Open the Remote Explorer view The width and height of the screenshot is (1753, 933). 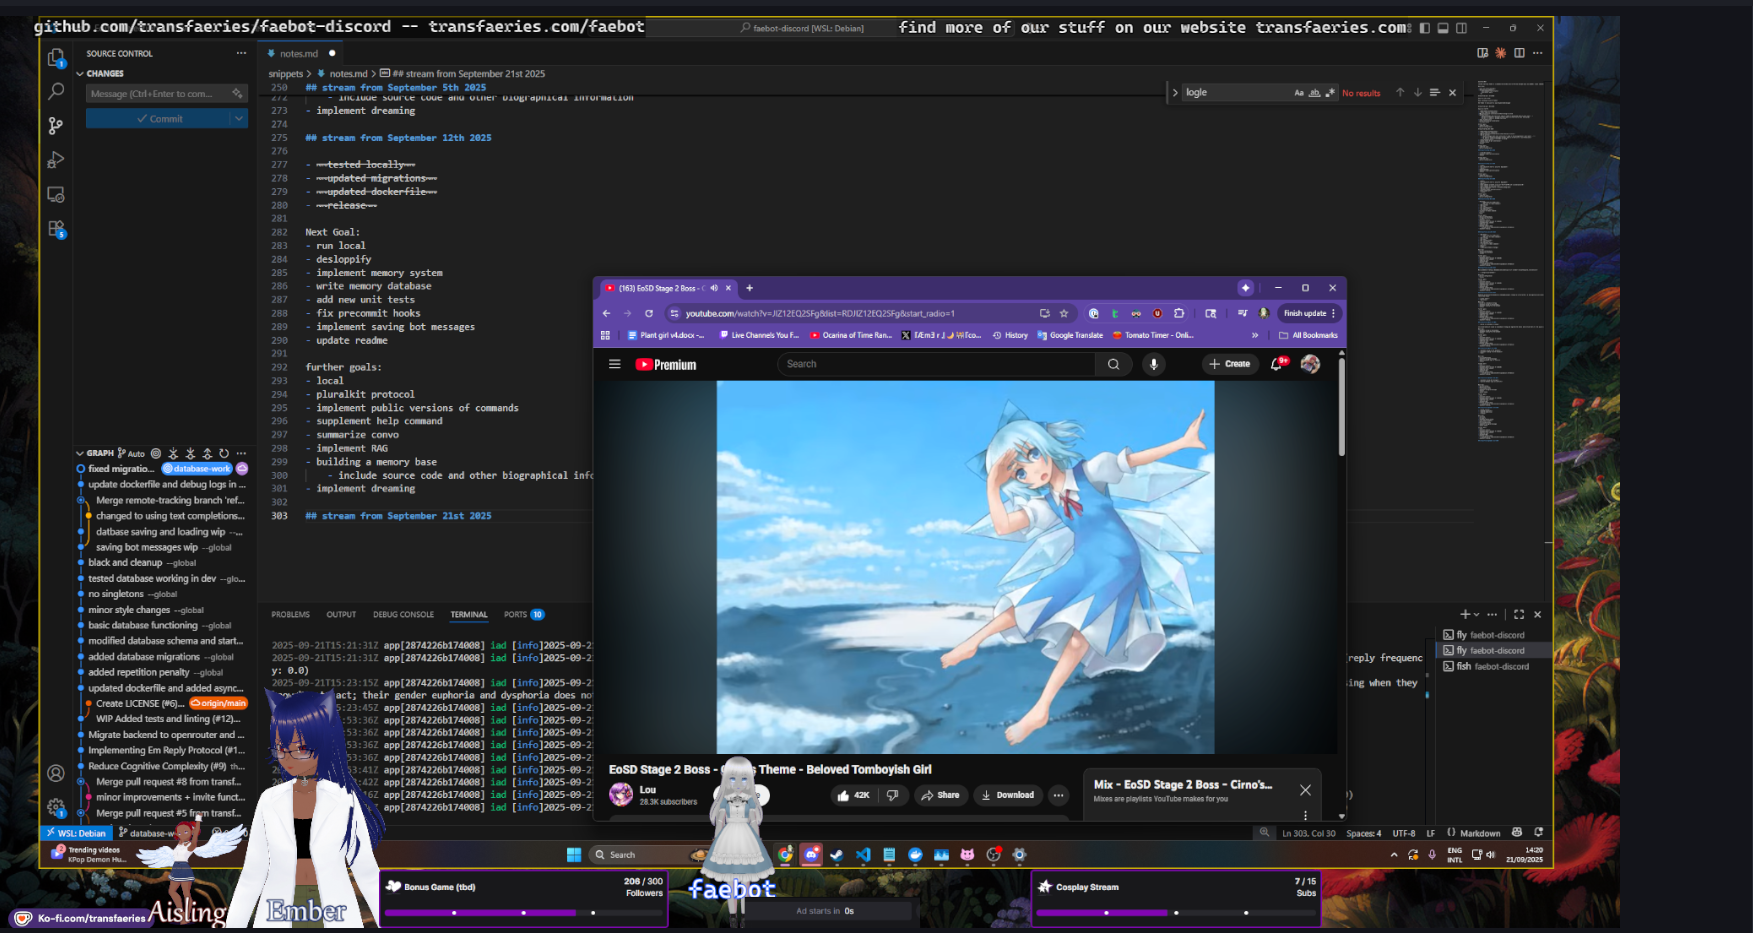pyautogui.click(x=56, y=194)
